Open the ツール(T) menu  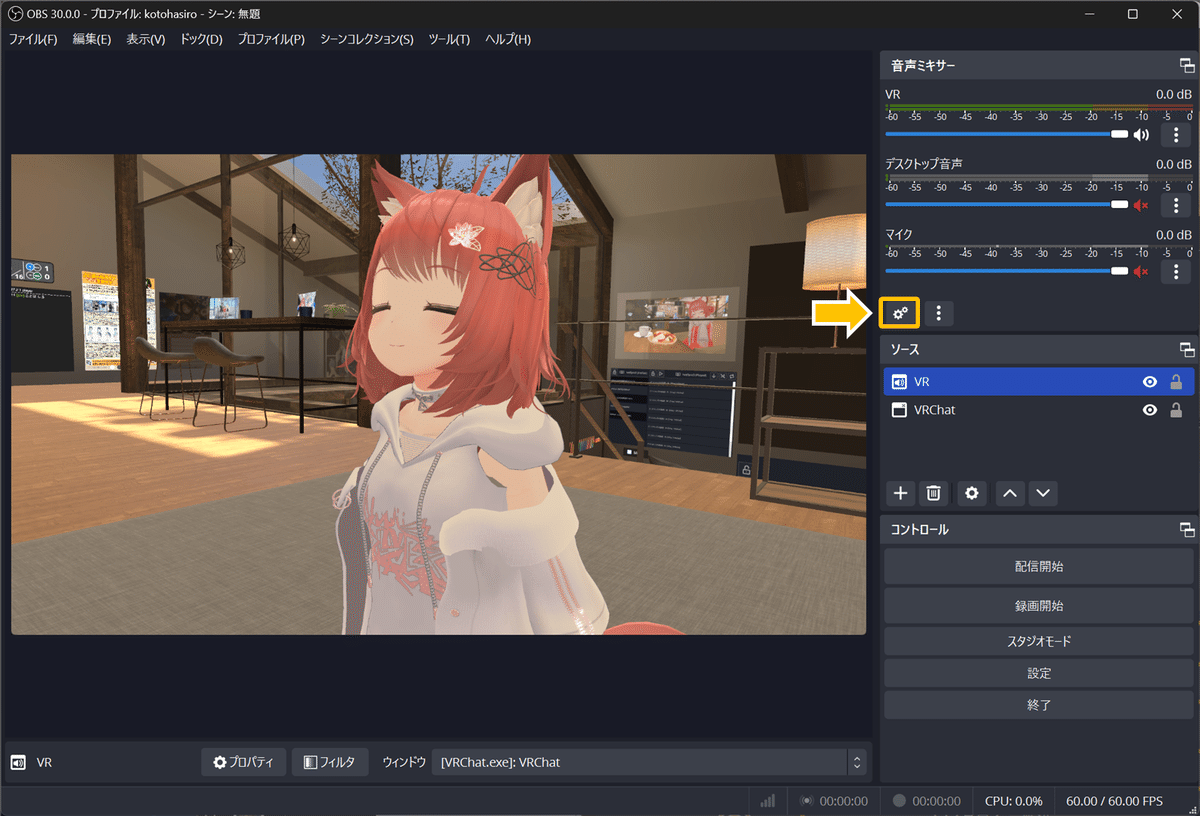tap(449, 39)
